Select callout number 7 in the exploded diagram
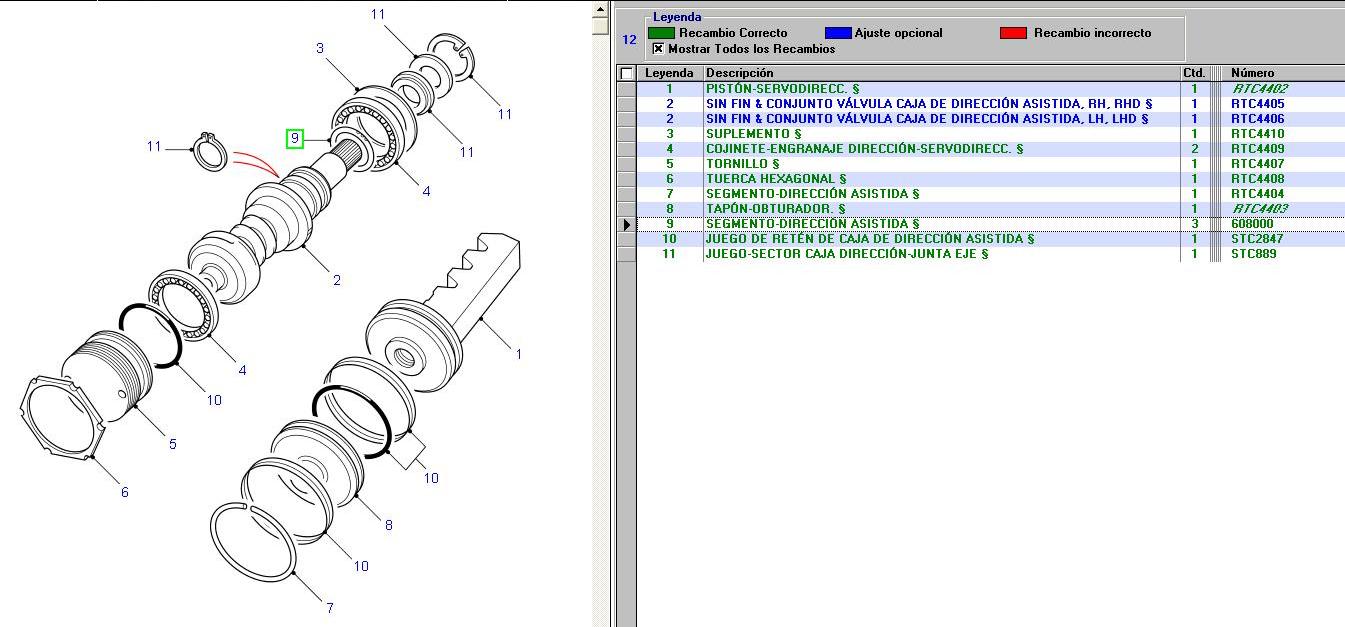Viewport: 1345px width, 627px height. point(329,607)
